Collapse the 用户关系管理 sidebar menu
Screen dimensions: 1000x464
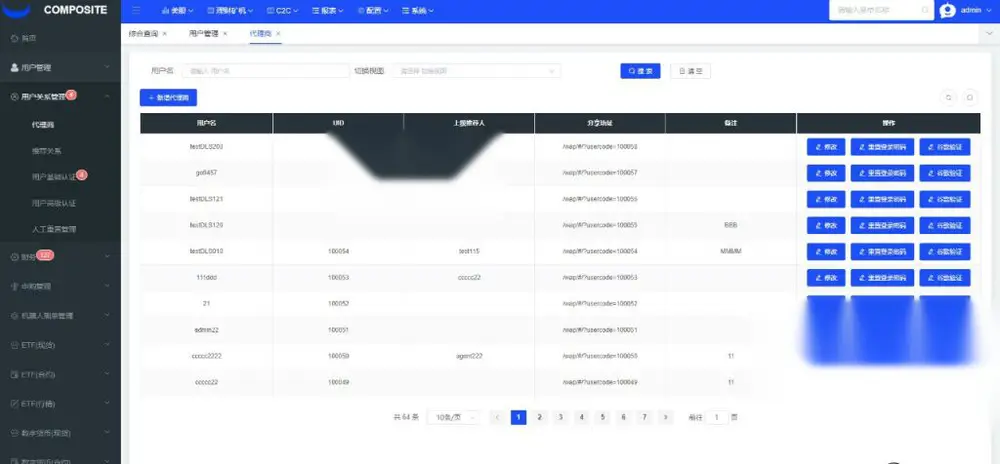tap(60, 96)
